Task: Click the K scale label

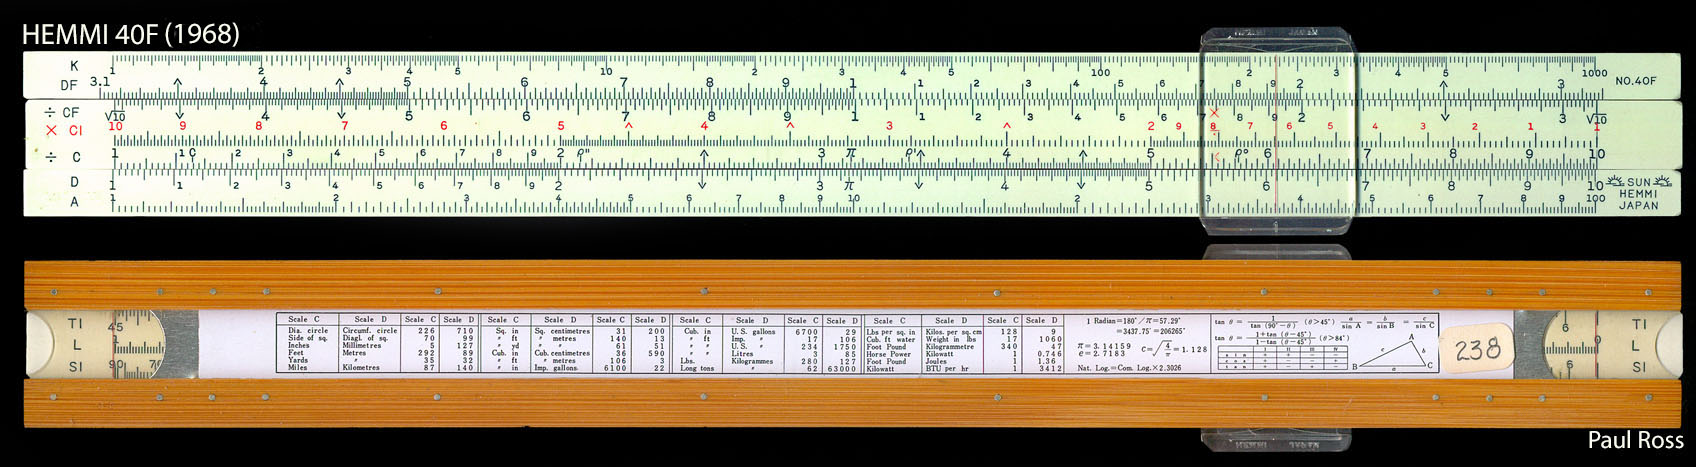Action: click(74, 66)
